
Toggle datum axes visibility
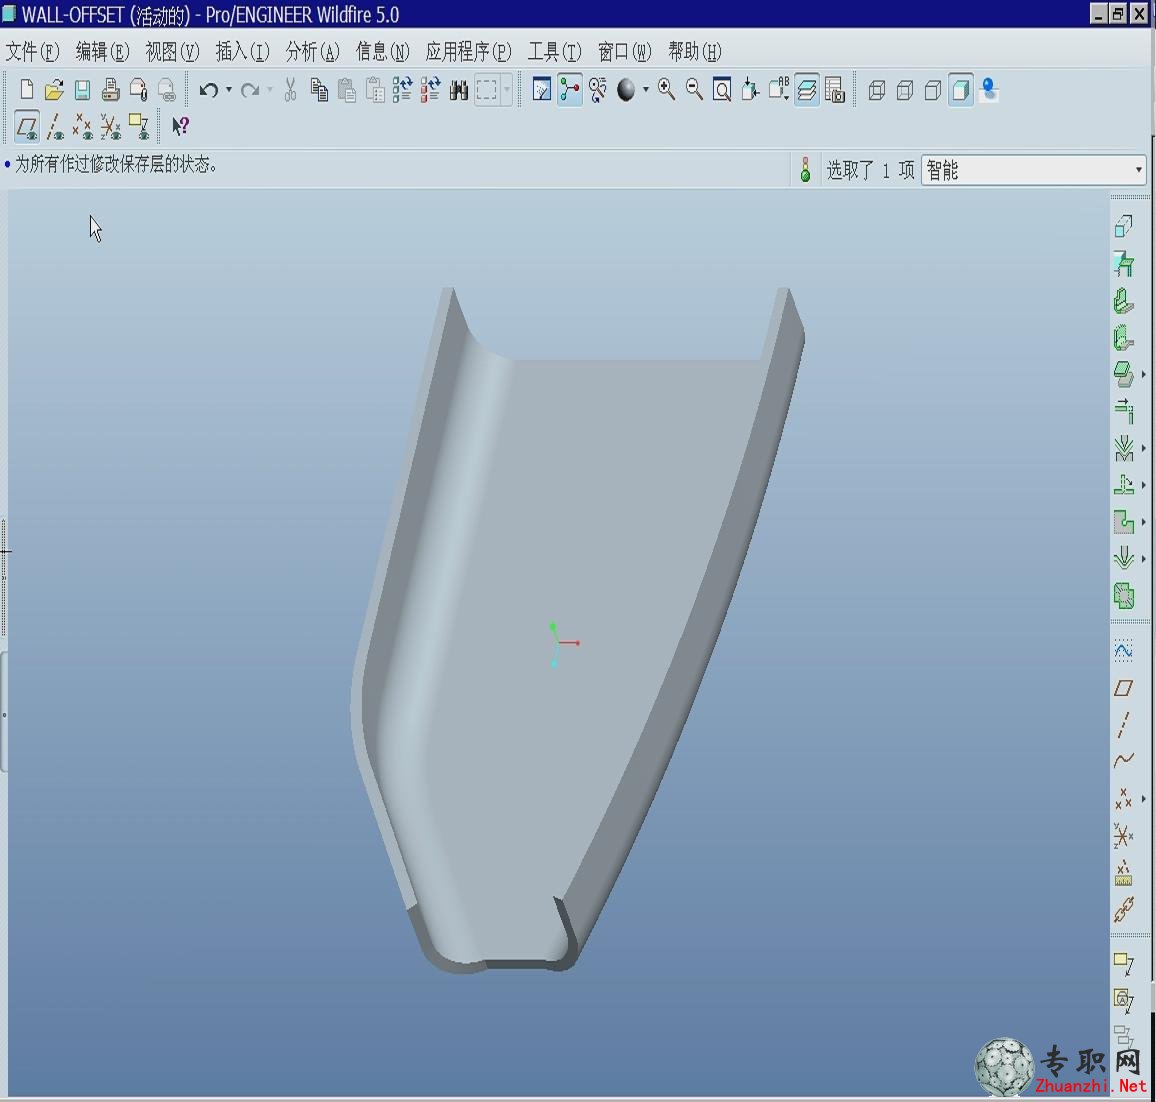(55, 127)
